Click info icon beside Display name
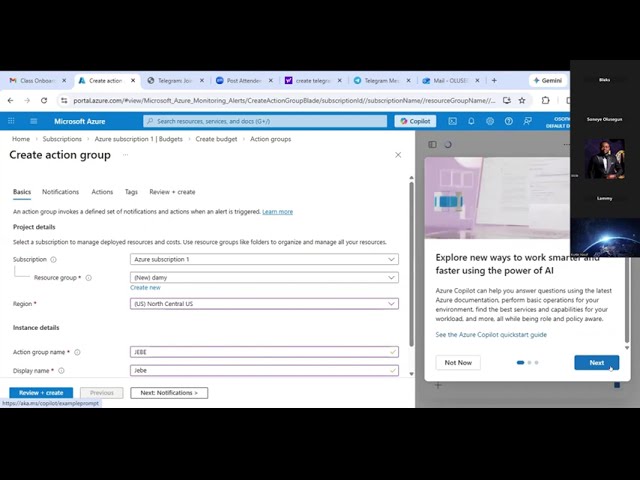Image resolution: width=640 pixels, height=480 pixels. coord(61,371)
